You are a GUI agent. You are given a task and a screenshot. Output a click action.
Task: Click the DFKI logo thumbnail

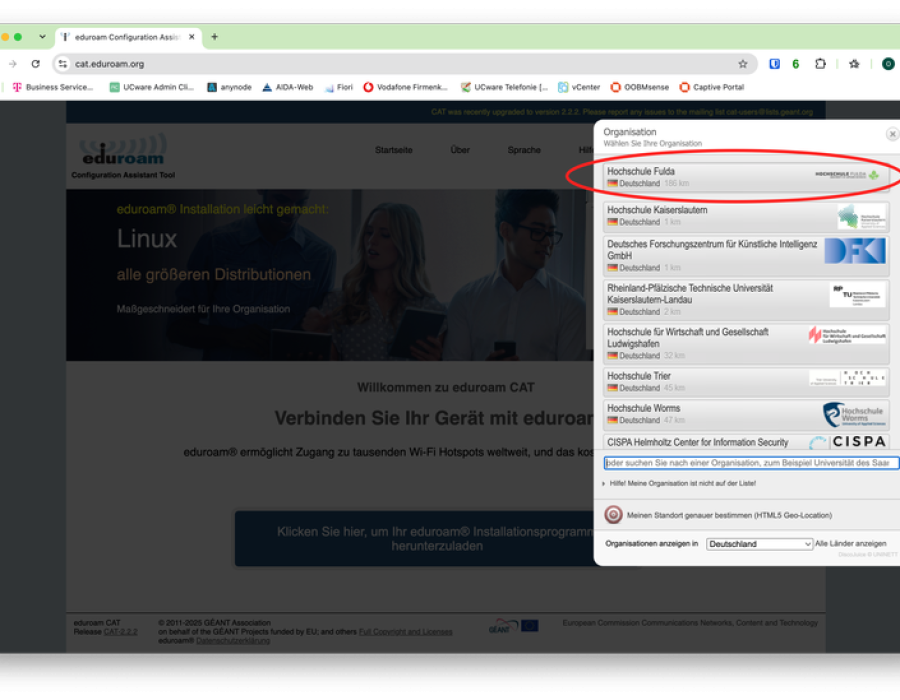pos(855,251)
